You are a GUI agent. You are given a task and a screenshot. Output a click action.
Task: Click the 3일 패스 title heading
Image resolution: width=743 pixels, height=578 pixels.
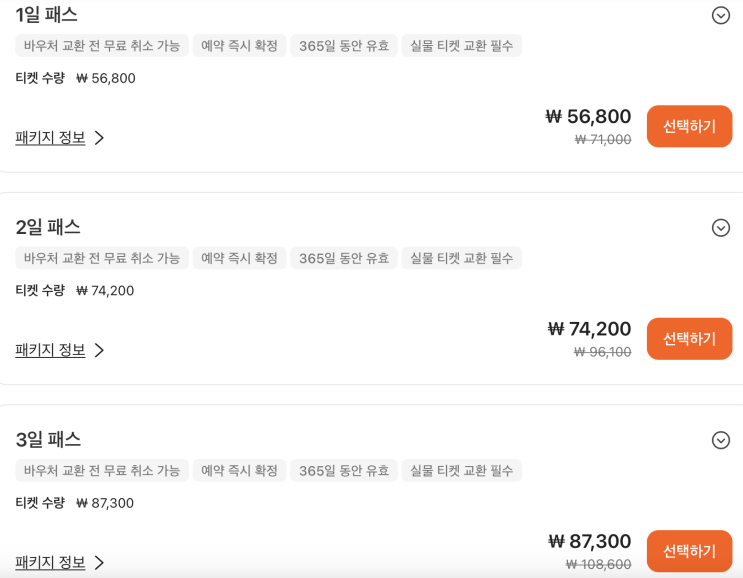(x=48, y=439)
